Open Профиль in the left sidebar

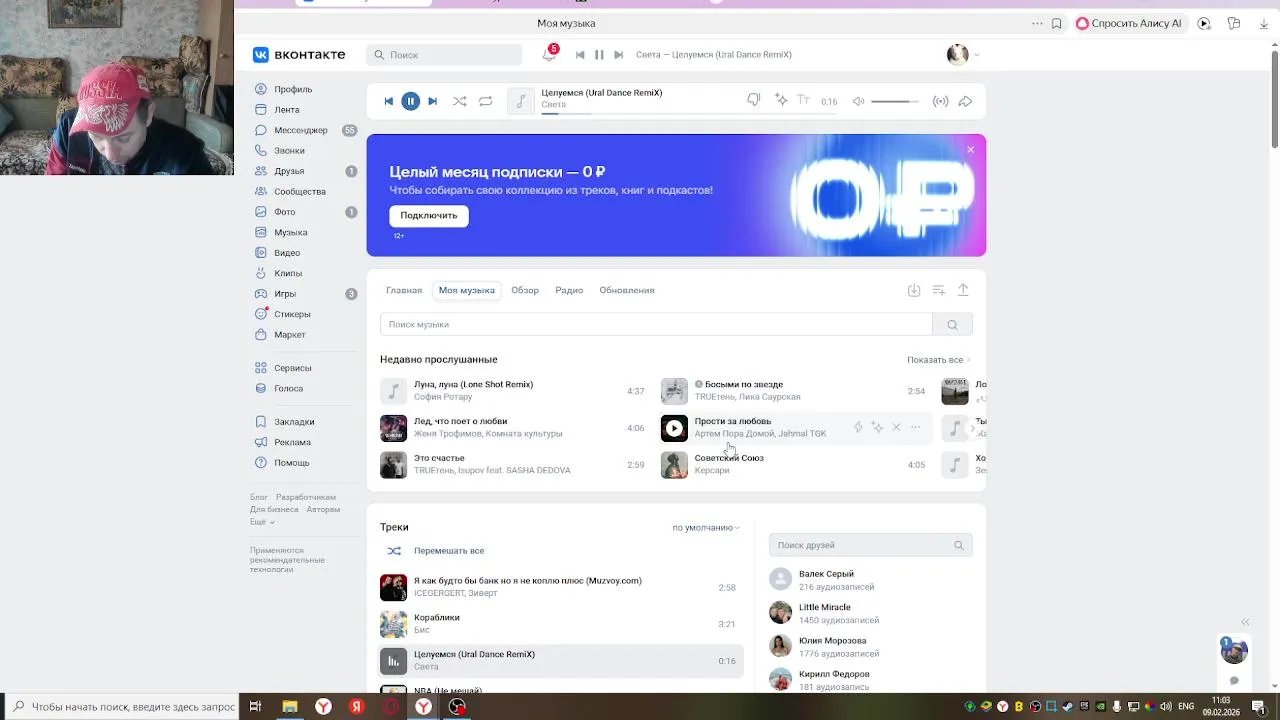point(293,89)
